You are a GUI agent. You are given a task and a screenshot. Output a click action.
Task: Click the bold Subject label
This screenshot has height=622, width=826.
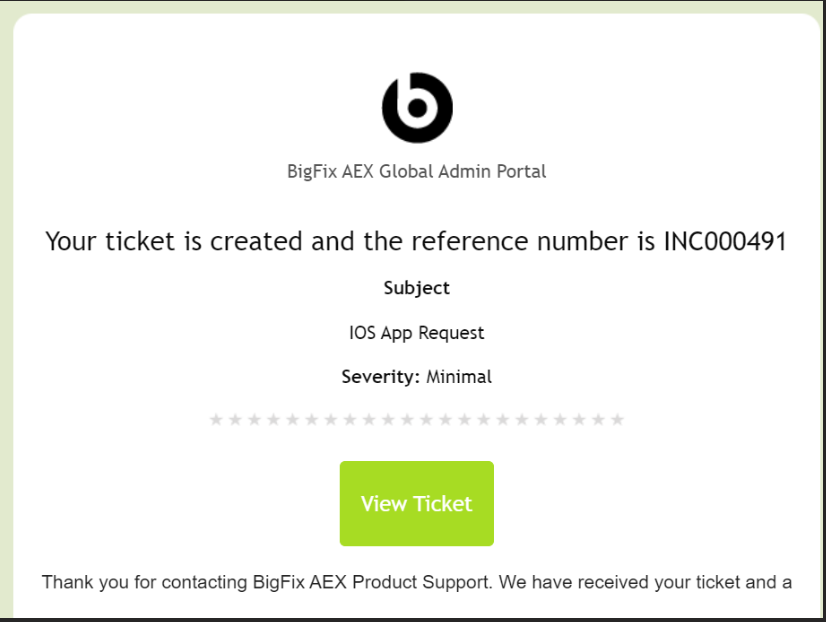tap(417, 288)
